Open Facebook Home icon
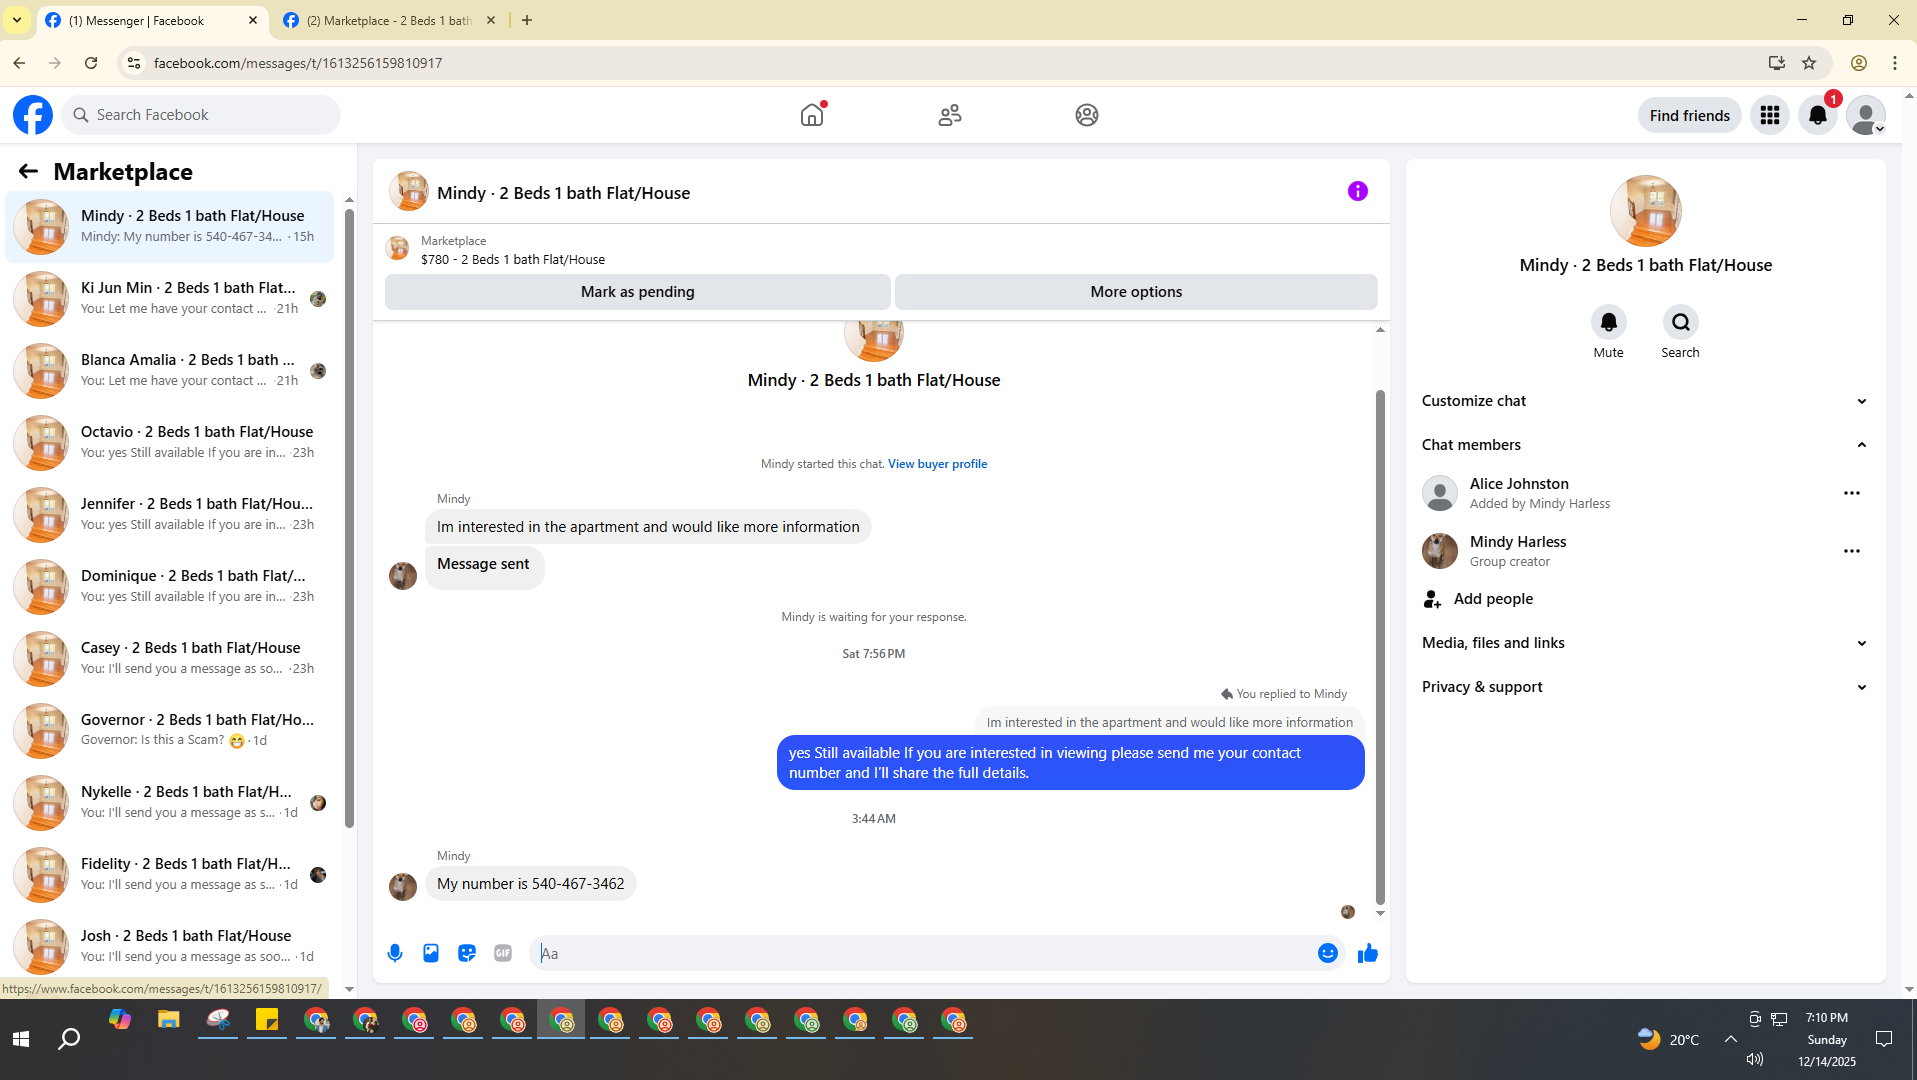 (x=812, y=115)
